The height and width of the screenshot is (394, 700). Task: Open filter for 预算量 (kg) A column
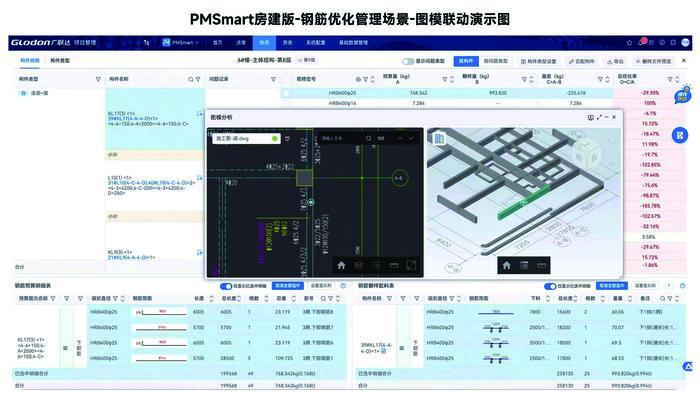click(x=445, y=79)
